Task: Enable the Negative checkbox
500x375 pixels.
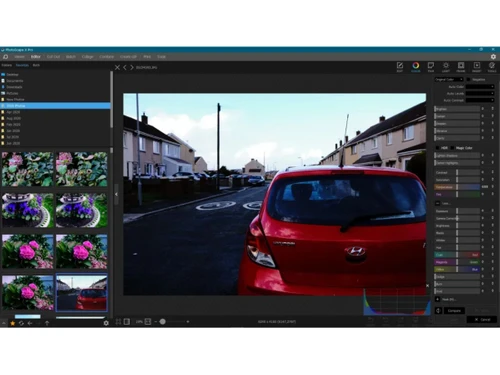Action: [468, 80]
